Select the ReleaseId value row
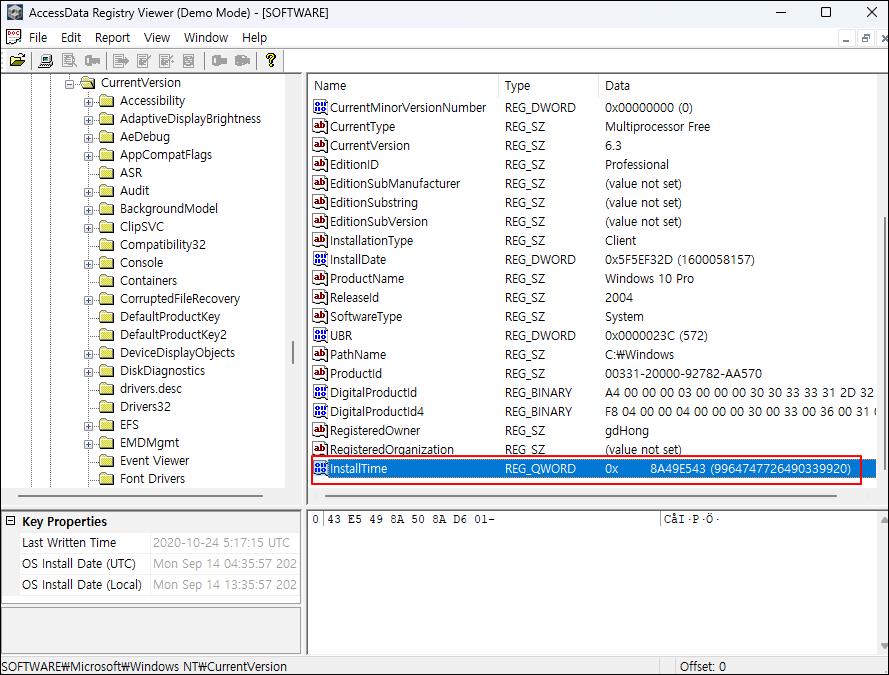This screenshot has height=675, width=889. coord(594,298)
